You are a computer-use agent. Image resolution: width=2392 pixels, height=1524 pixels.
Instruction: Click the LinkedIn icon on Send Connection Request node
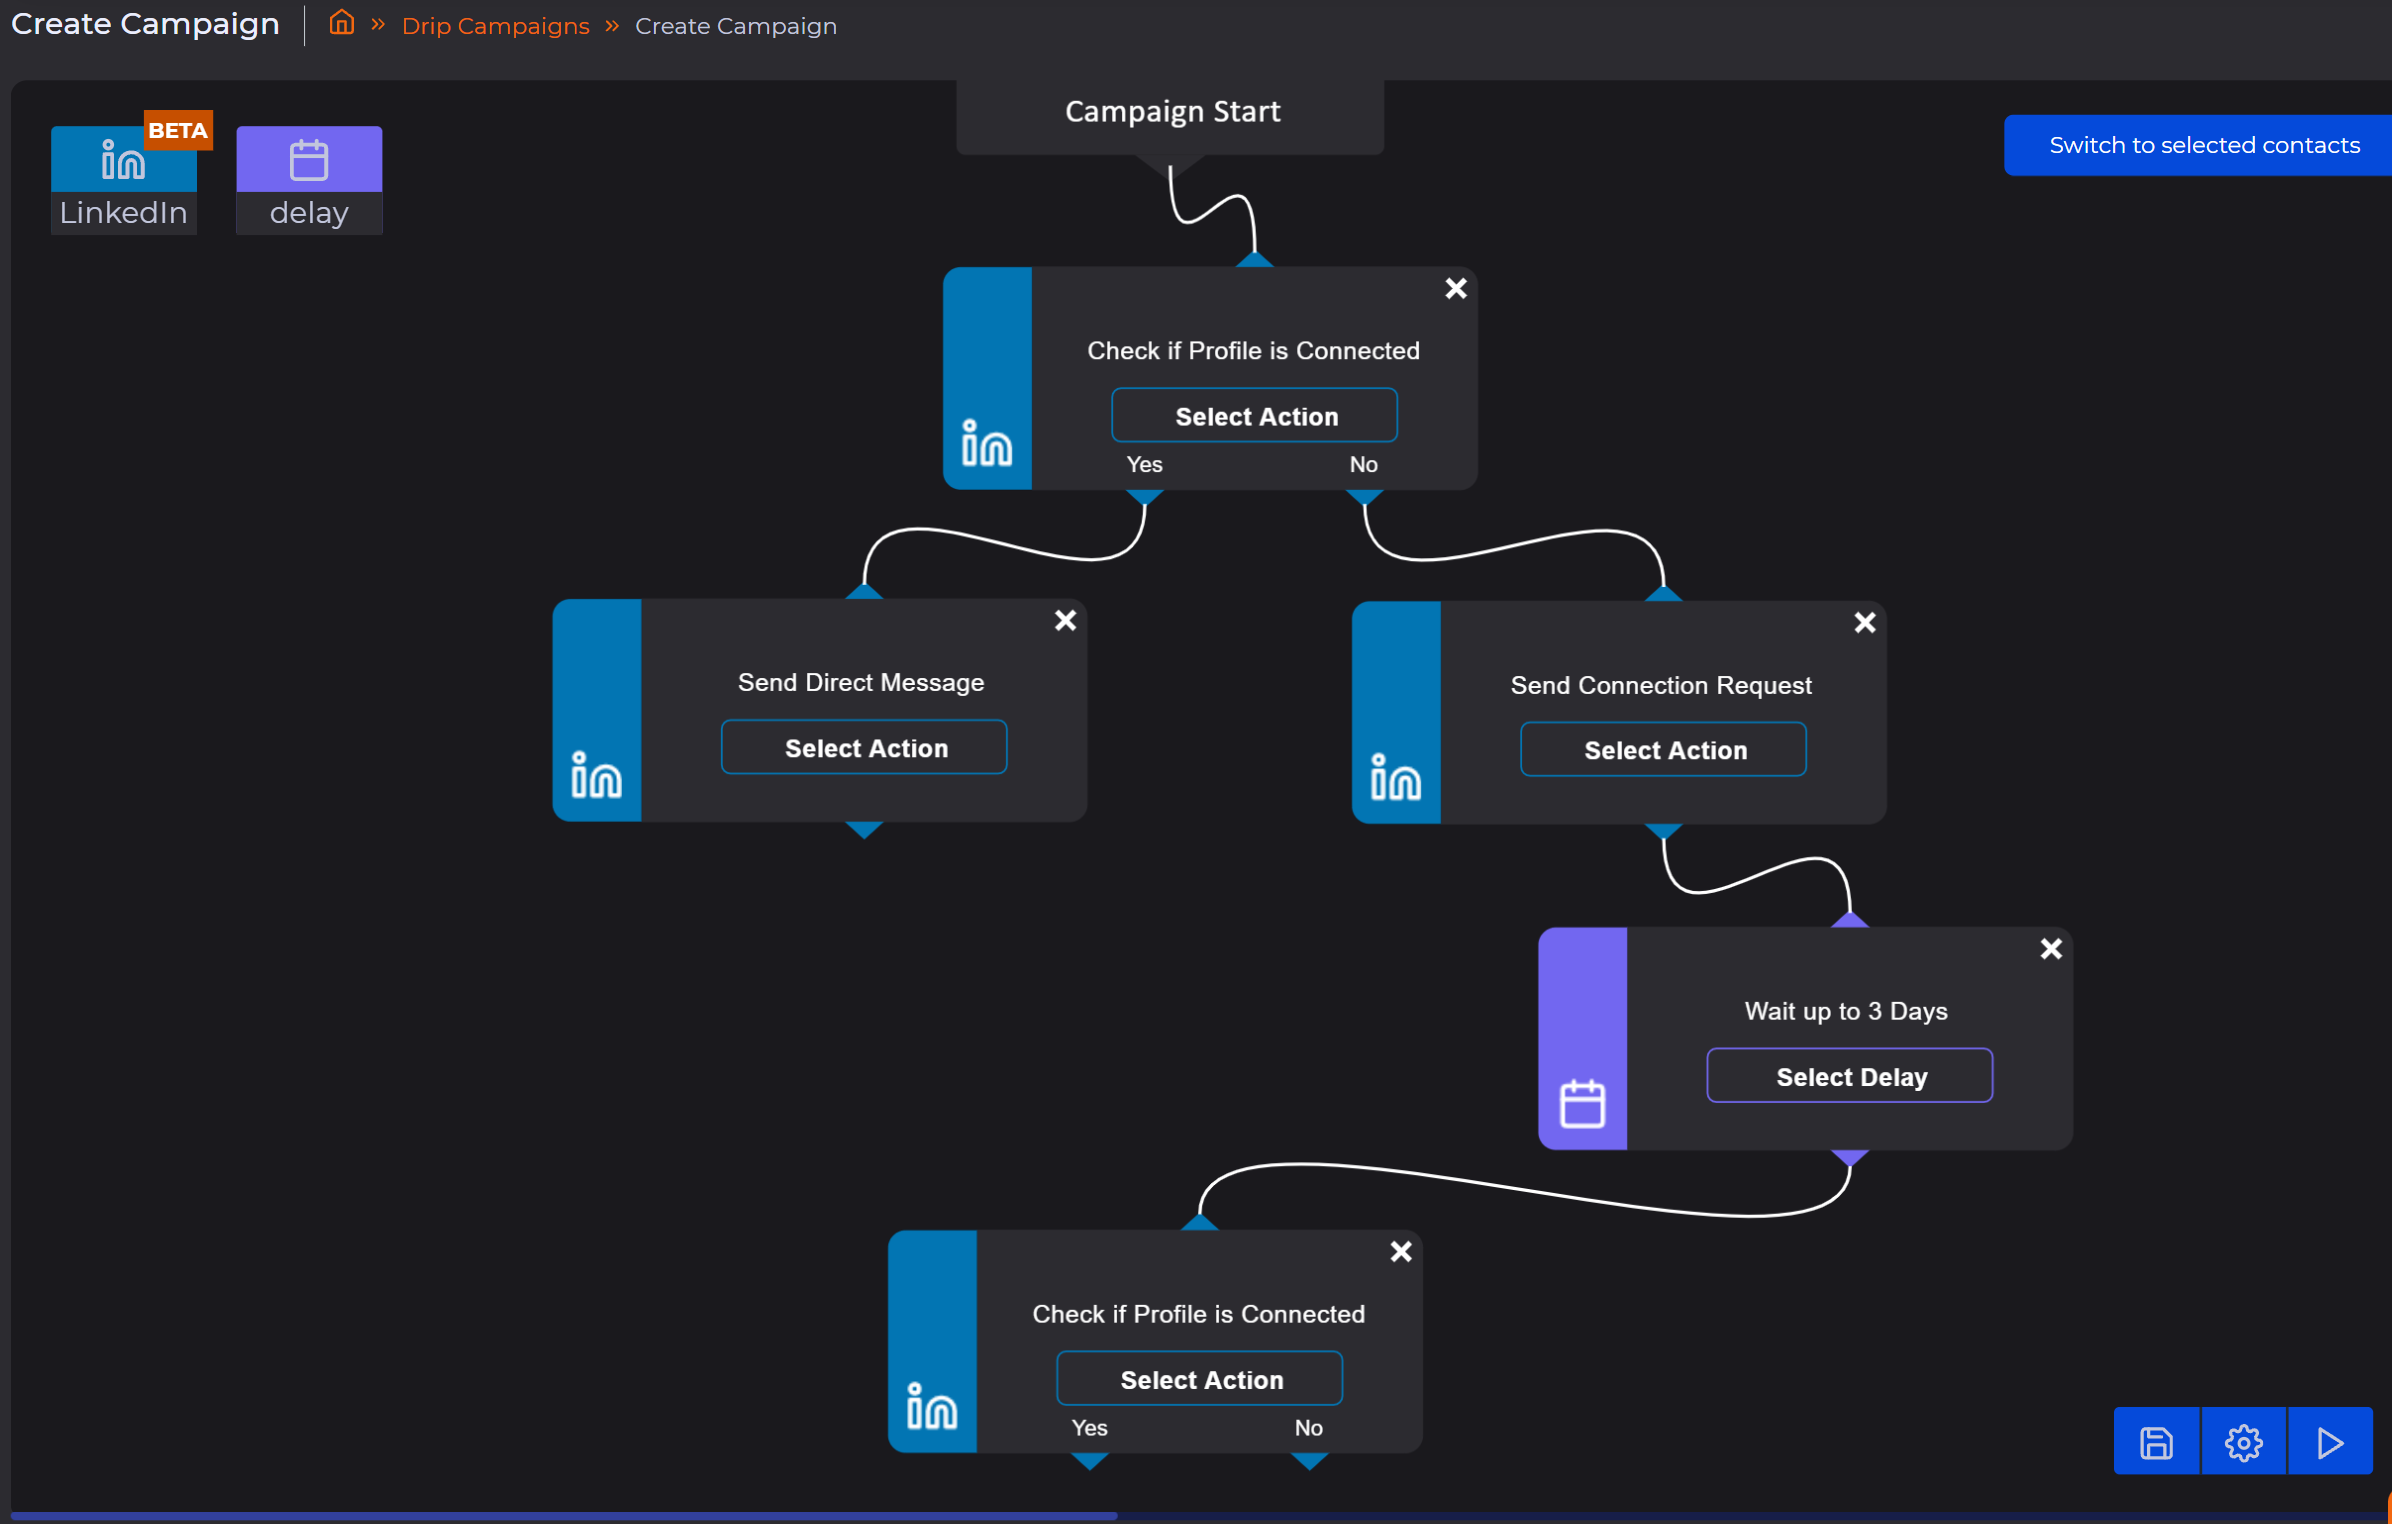(x=1395, y=777)
